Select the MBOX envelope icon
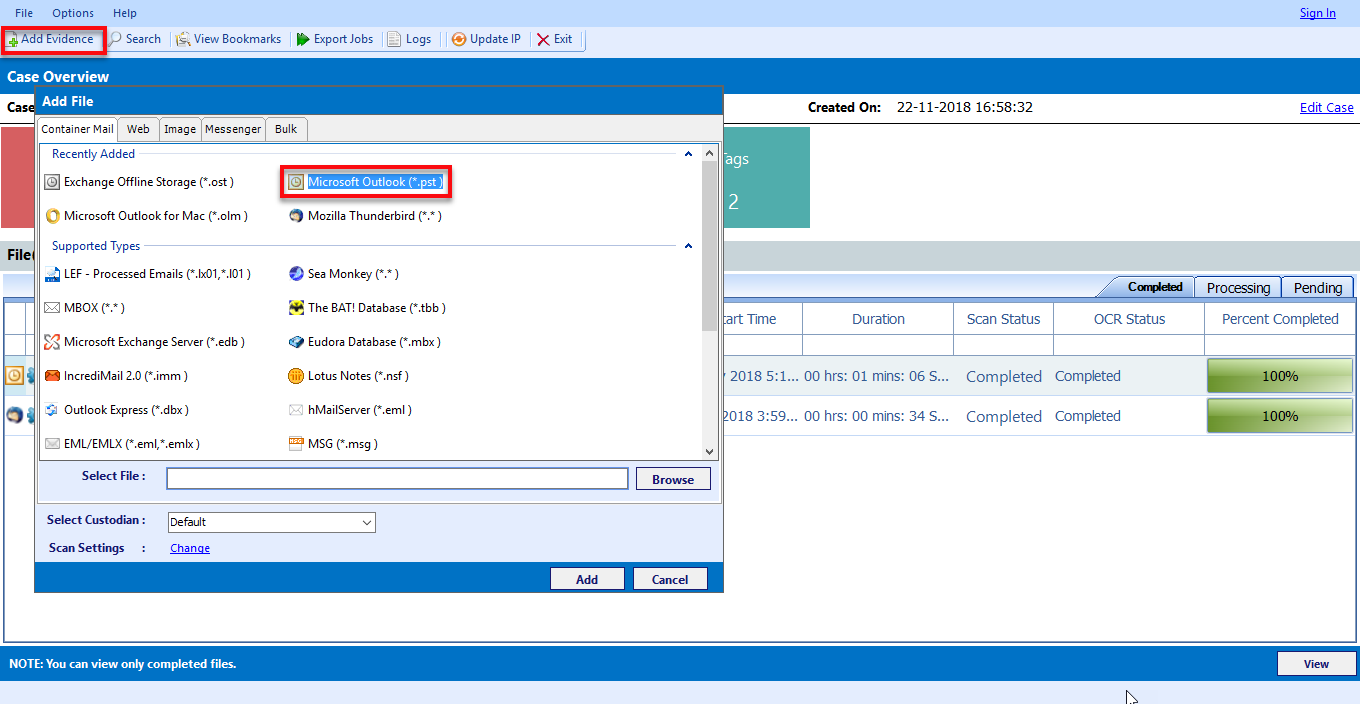The image size is (1360, 704). pos(53,308)
